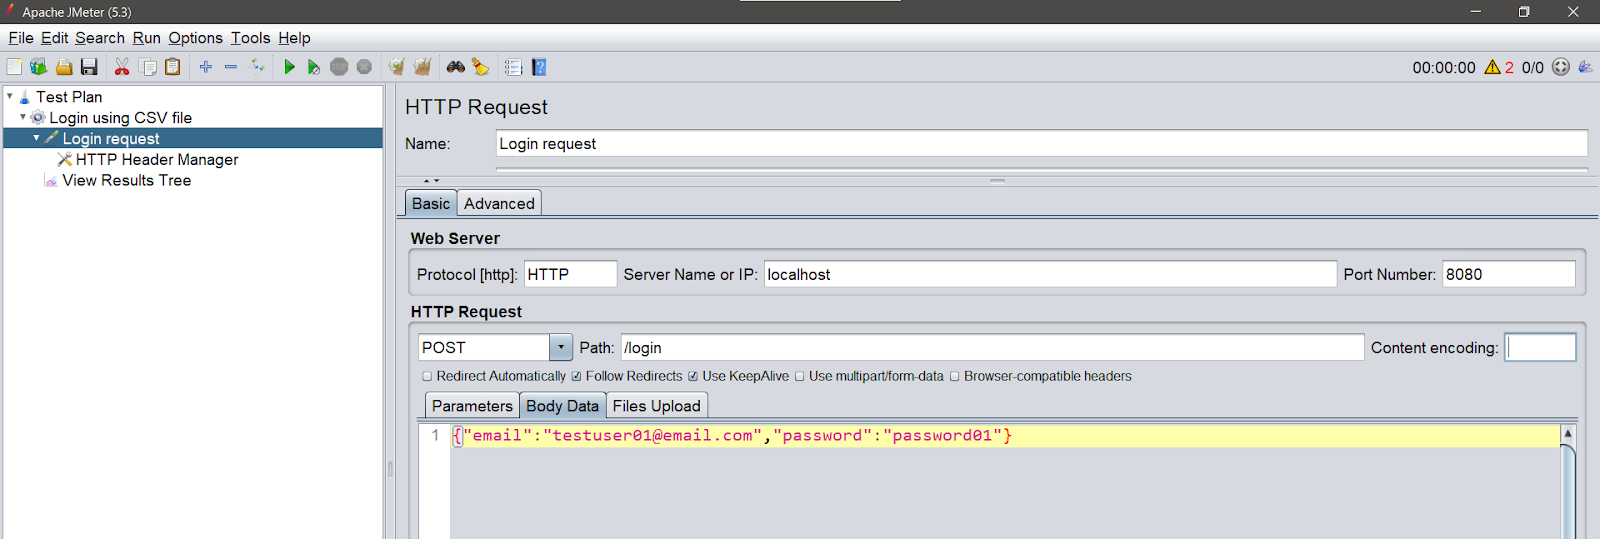The image size is (1600, 539).
Task: Open the Help menu
Action: [x=294, y=37]
